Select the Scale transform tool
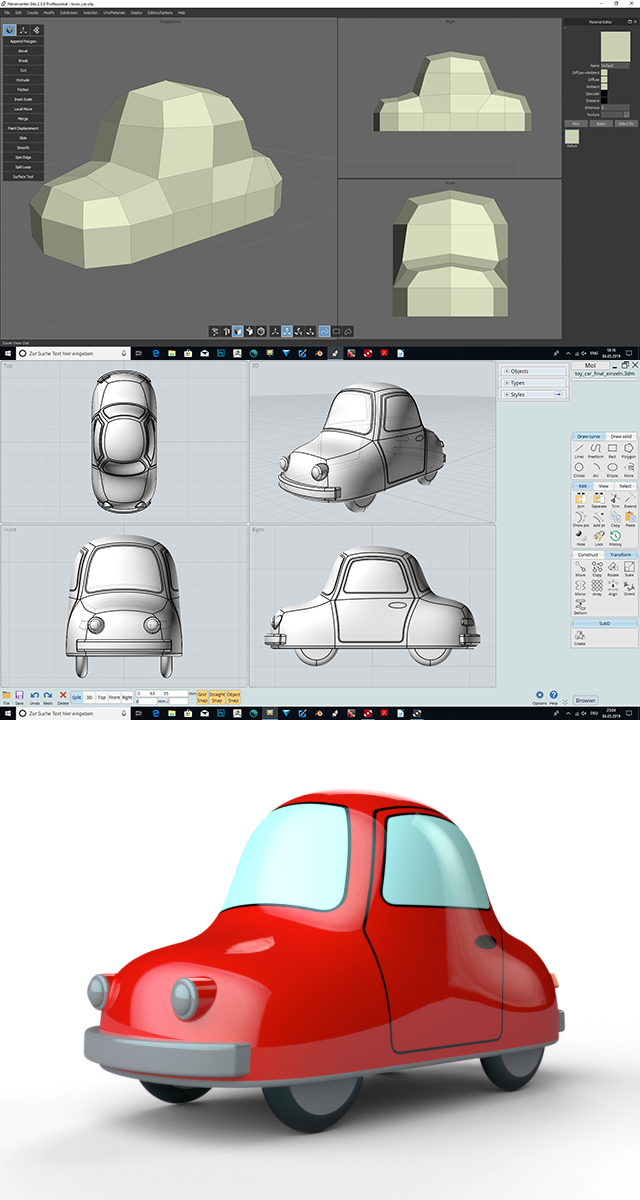The height and width of the screenshot is (1200, 640). point(629,569)
